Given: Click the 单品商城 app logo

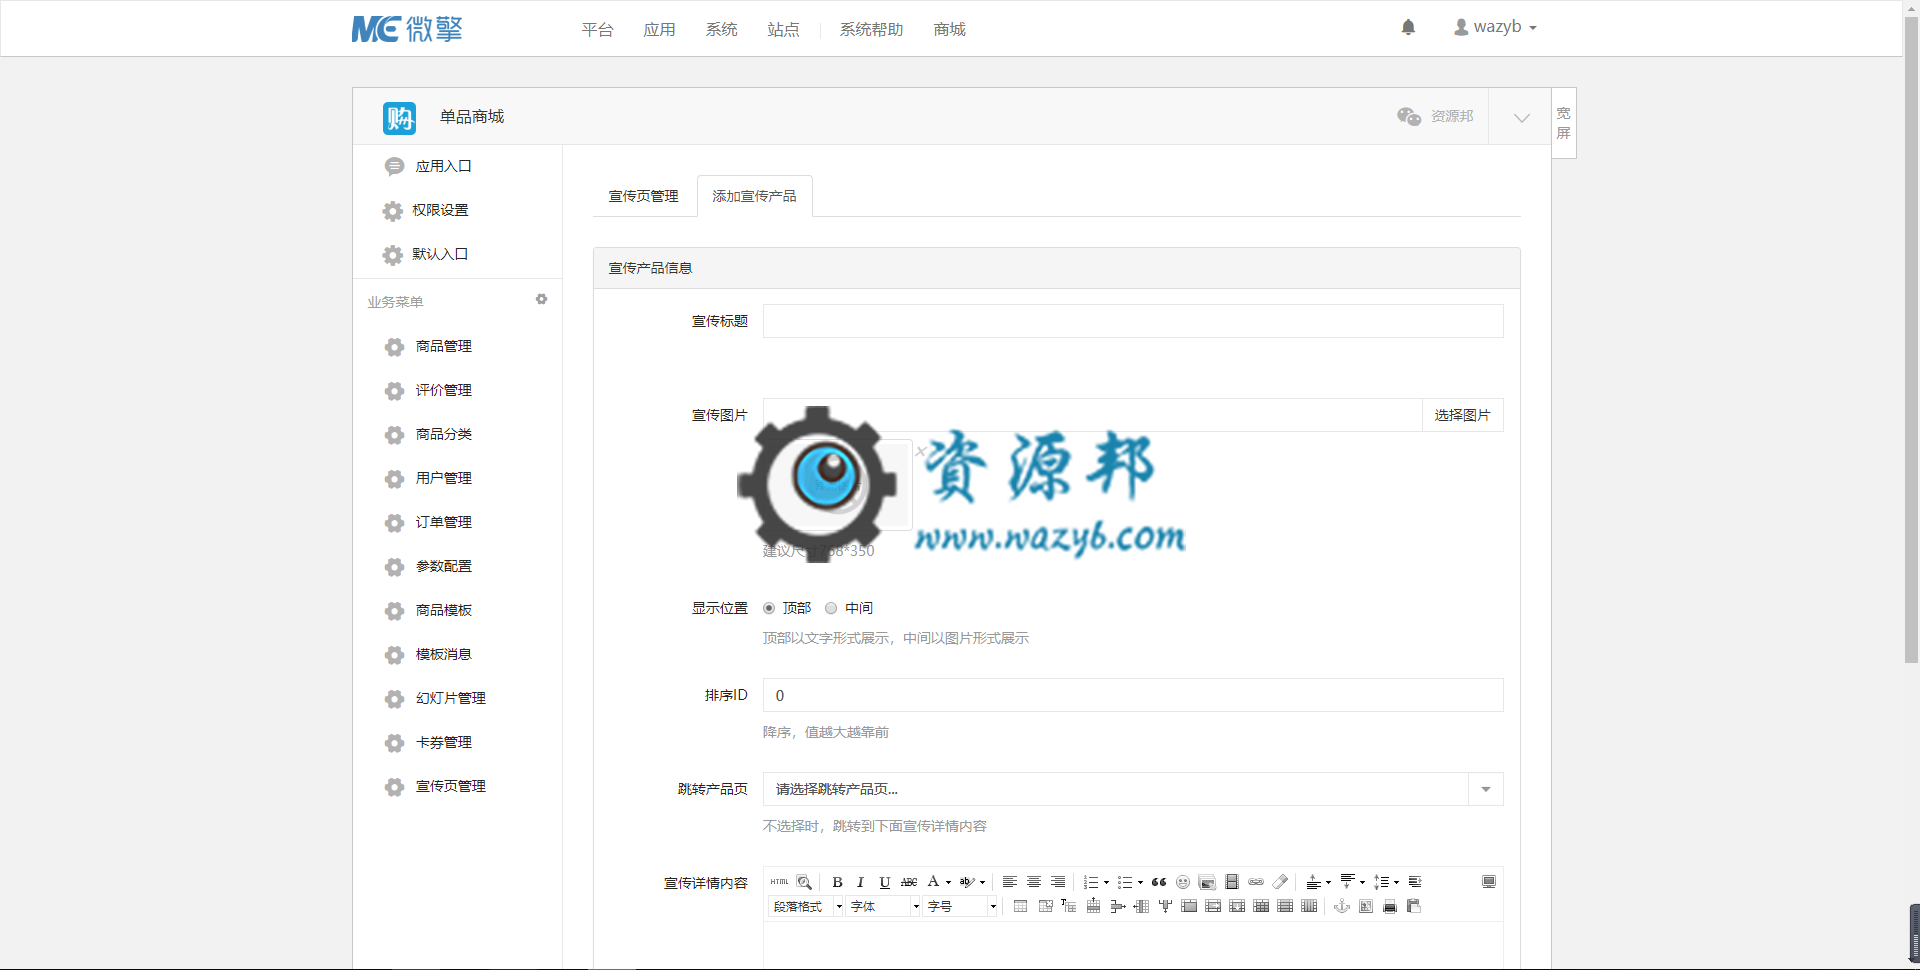Looking at the screenshot, I should coord(399,117).
